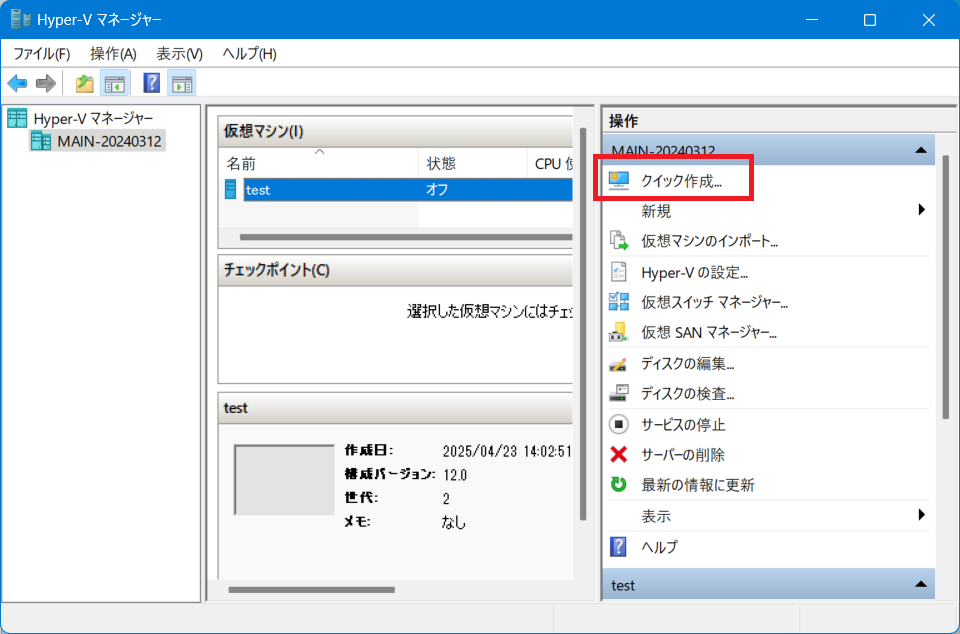
Task: Collapse the MAIN-20240312 actions section
Action: pos(921,150)
